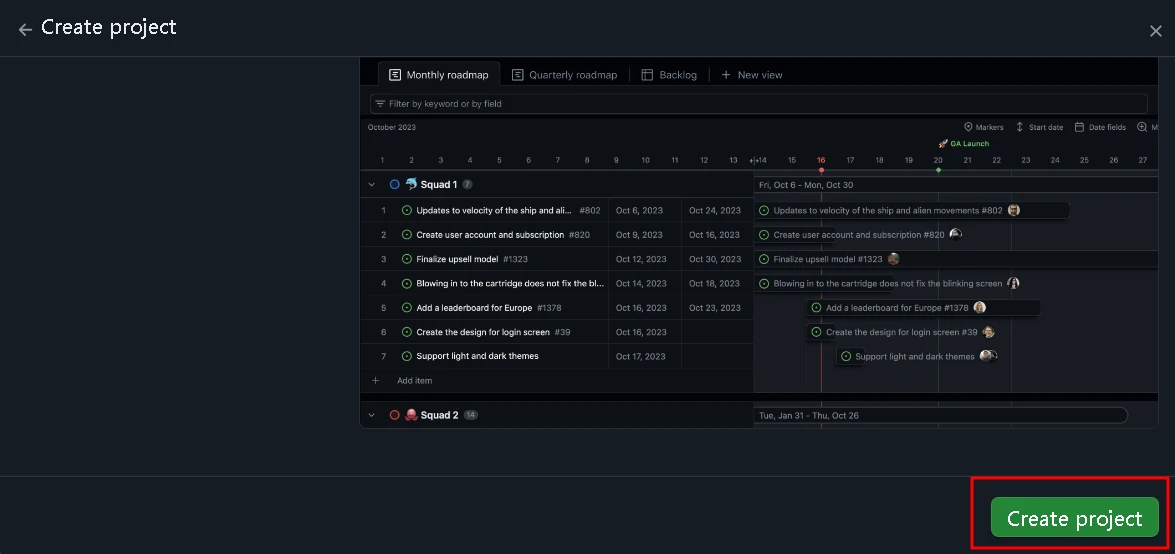Screen dimensions: 1175x554
Task: Collapse the Squad 1 group chevron
Action: coord(372,184)
